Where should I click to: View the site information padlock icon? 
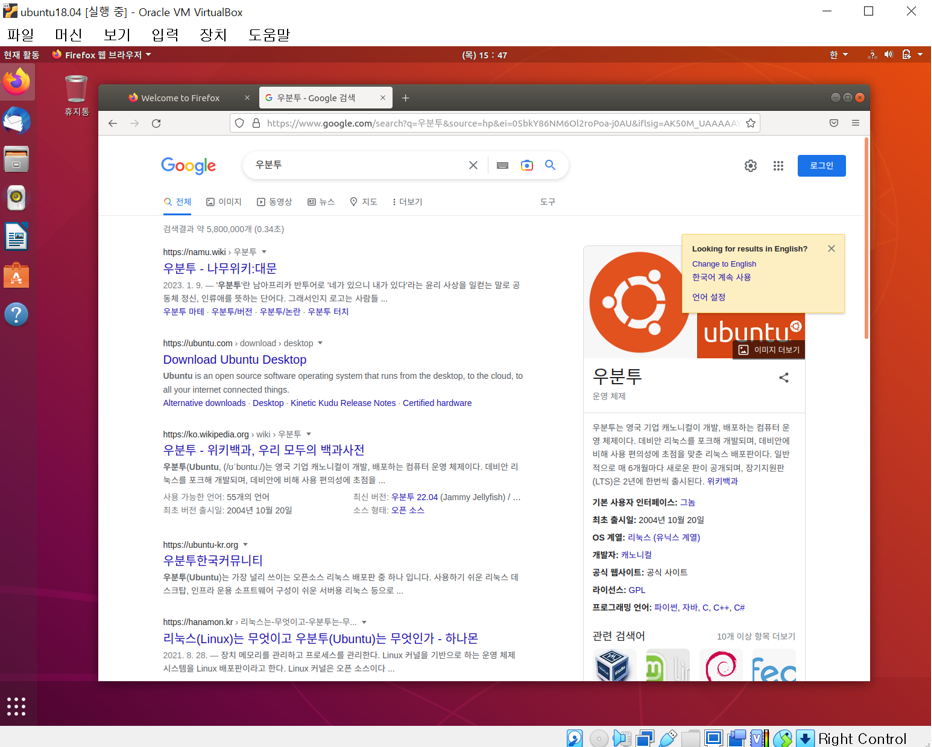click(256, 123)
